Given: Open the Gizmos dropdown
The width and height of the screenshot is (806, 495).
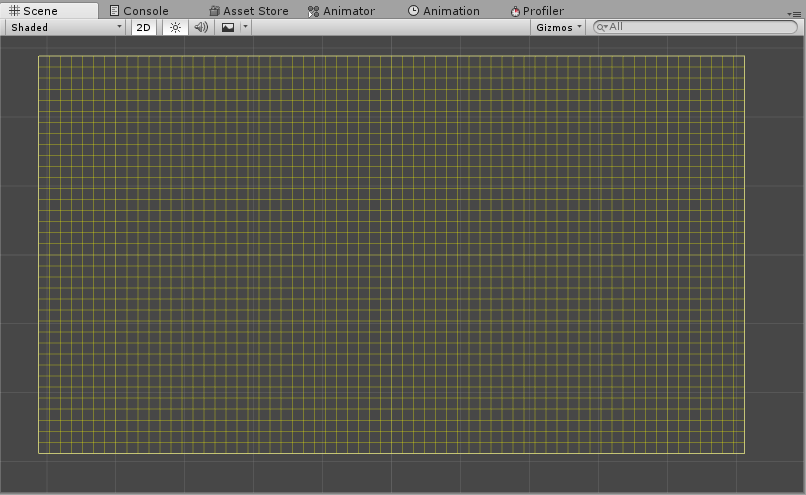Looking at the screenshot, I should point(558,27).
